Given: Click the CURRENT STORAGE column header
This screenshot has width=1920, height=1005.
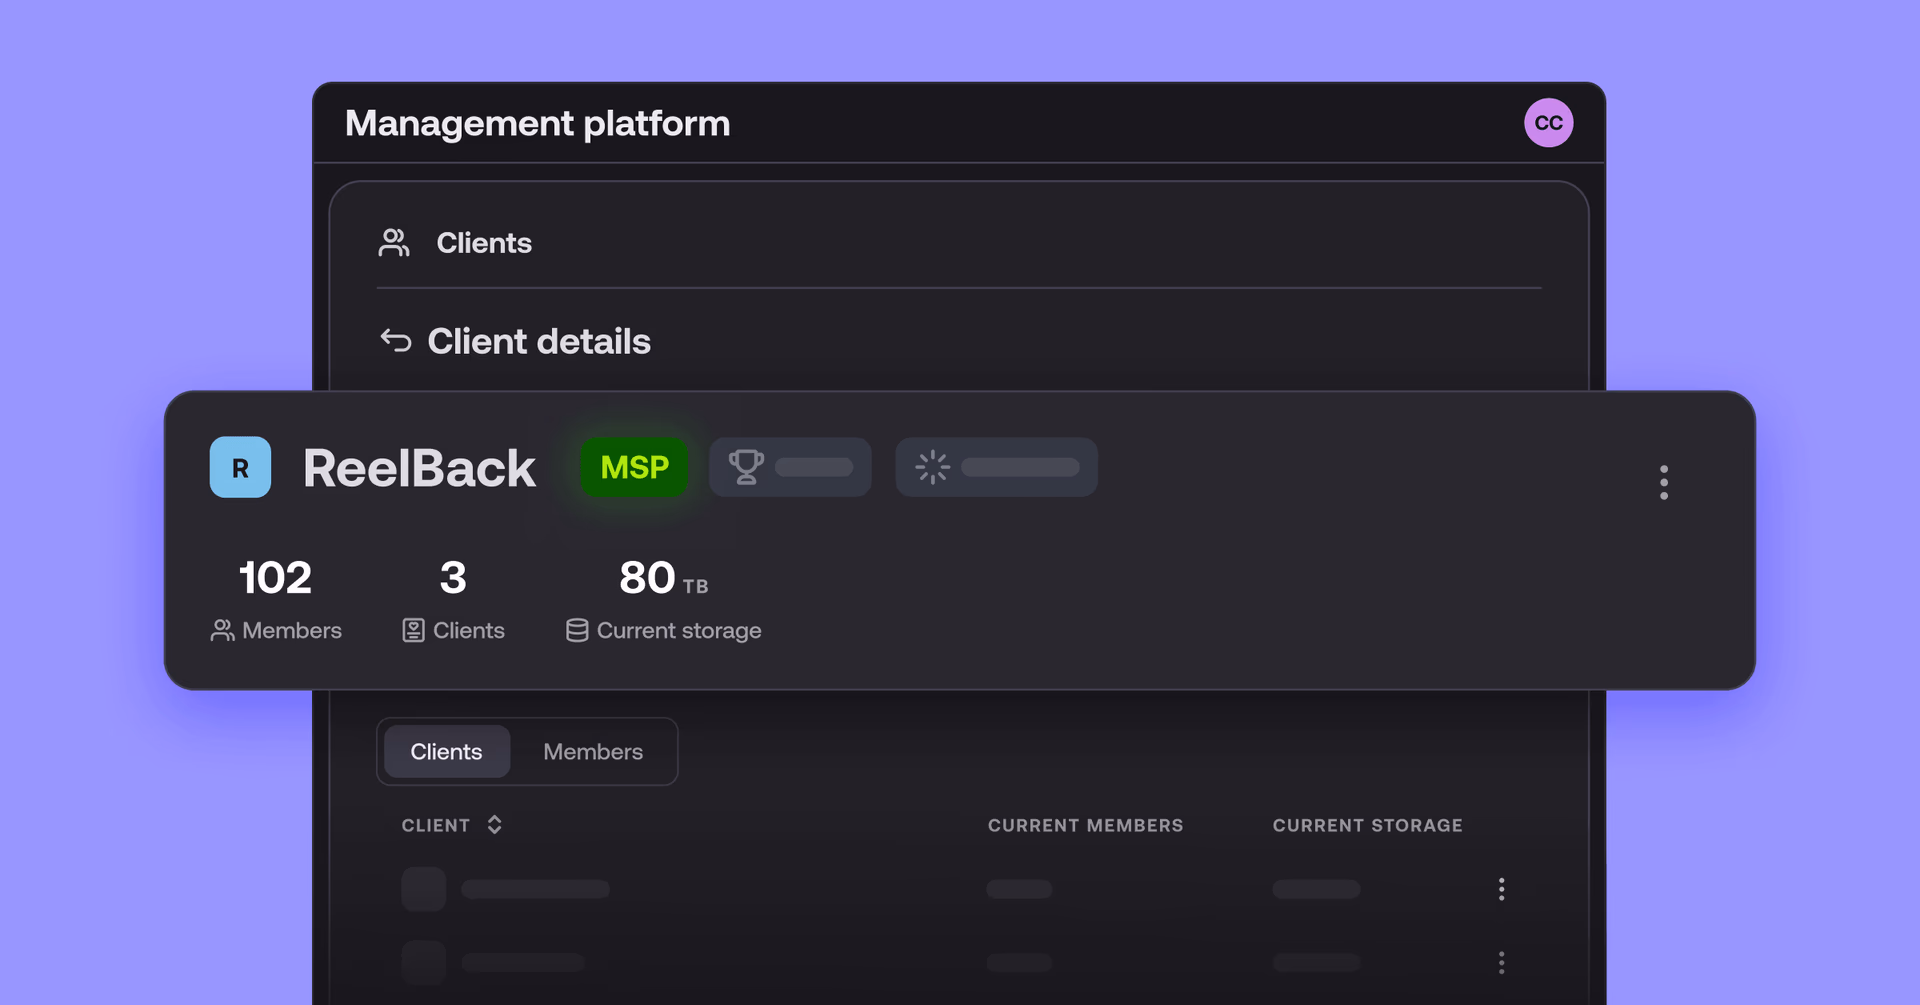Looking at the screenshot, I should tap(1368, 825).
